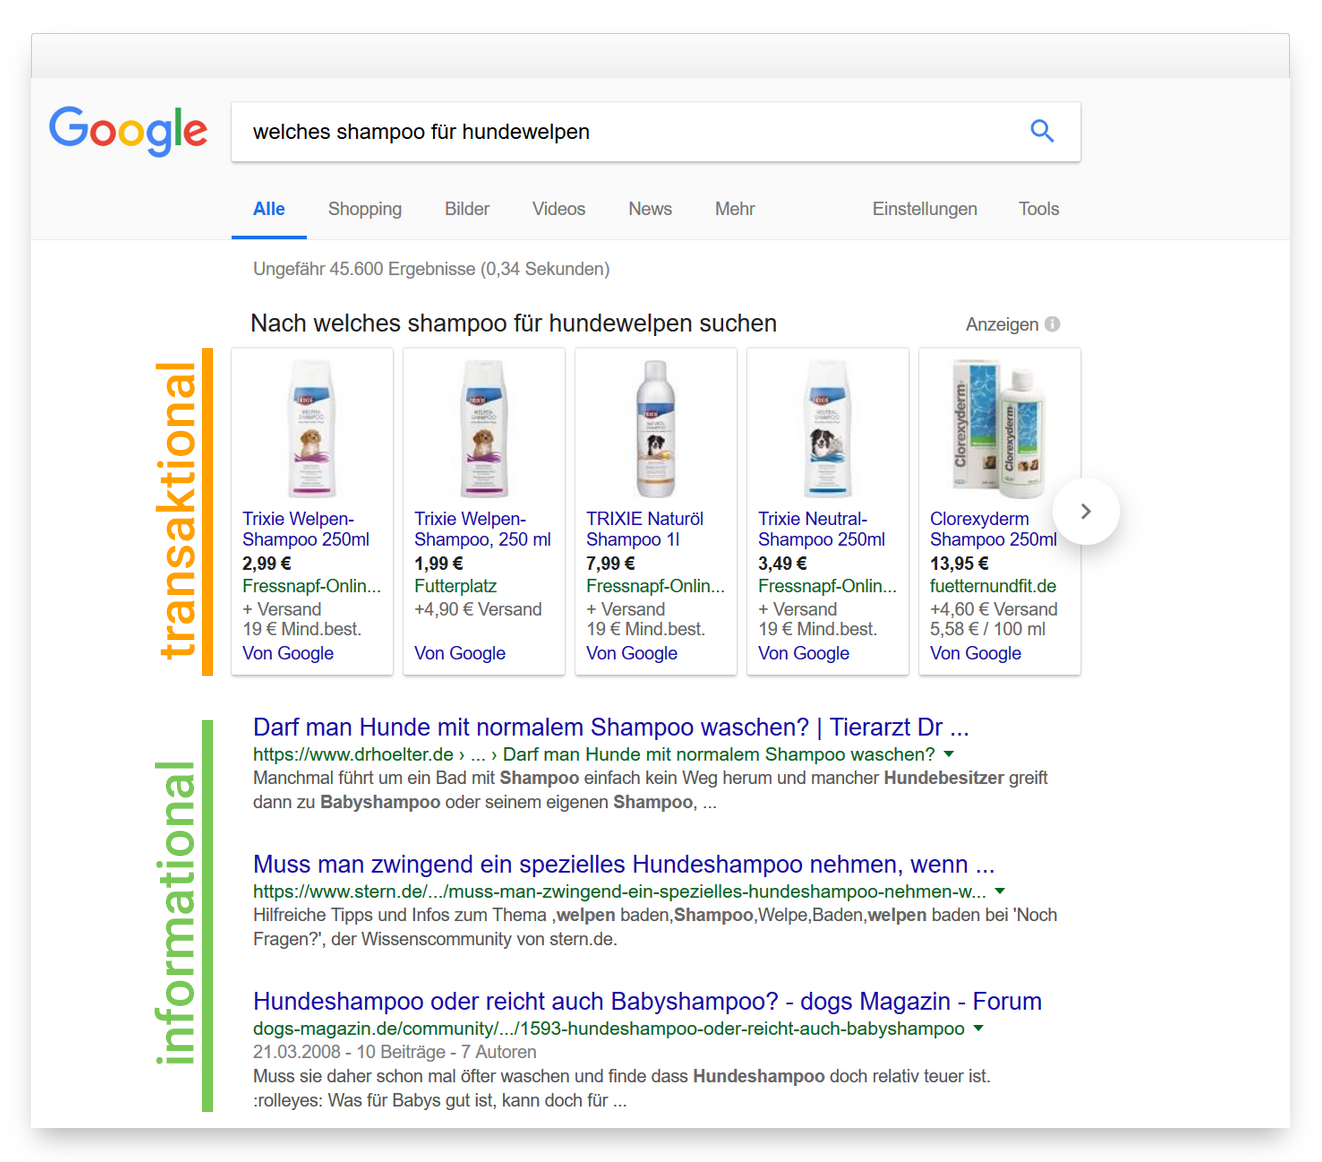Viewport: 1322px width, 1162px height.
Task: Click the Clorexyderm Shampoo product image
Action: pos(999,429)
